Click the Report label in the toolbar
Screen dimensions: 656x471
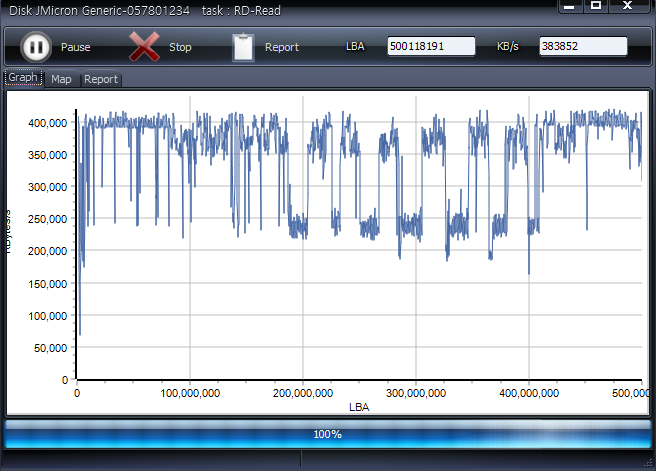[x=282, y=47]
